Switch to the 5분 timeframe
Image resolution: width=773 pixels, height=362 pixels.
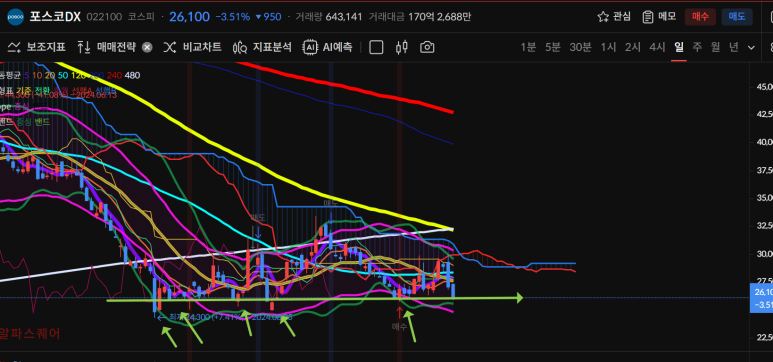(x=553, y=47)
